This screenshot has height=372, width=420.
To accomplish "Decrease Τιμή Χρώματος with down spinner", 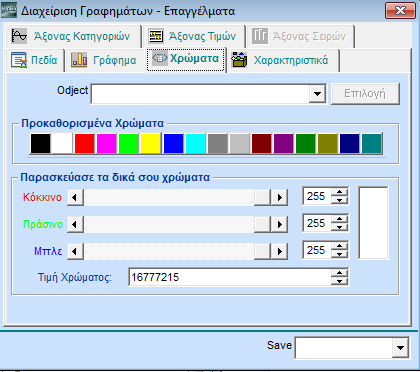I will (340, 281).
